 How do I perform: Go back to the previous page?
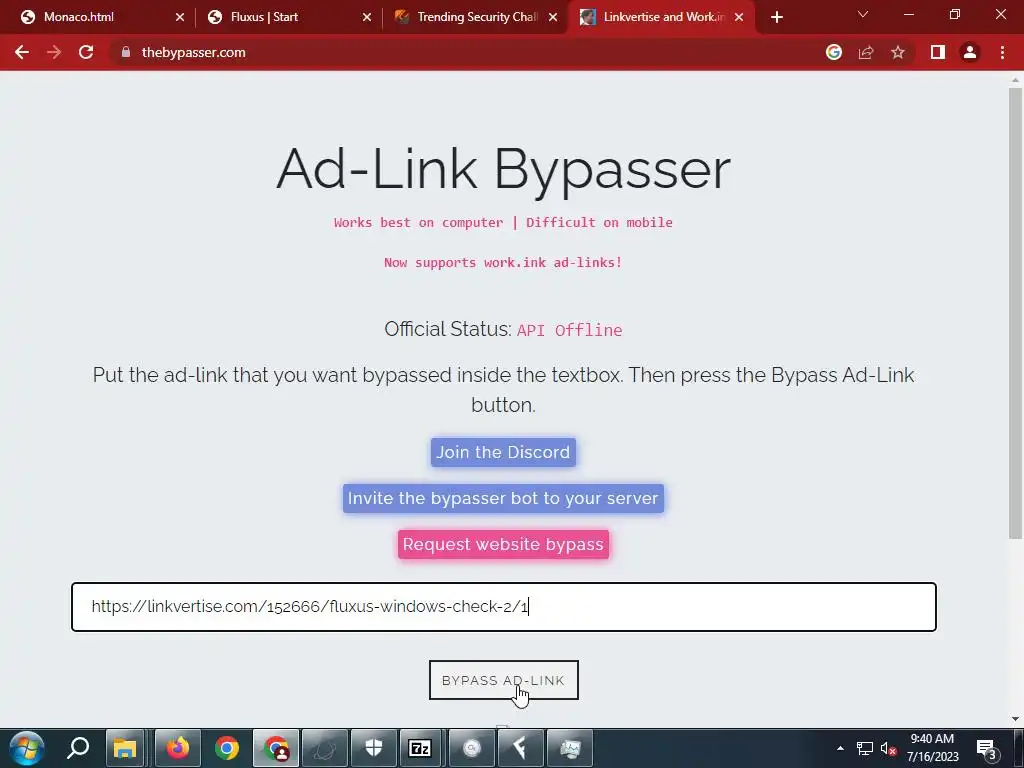22,52
